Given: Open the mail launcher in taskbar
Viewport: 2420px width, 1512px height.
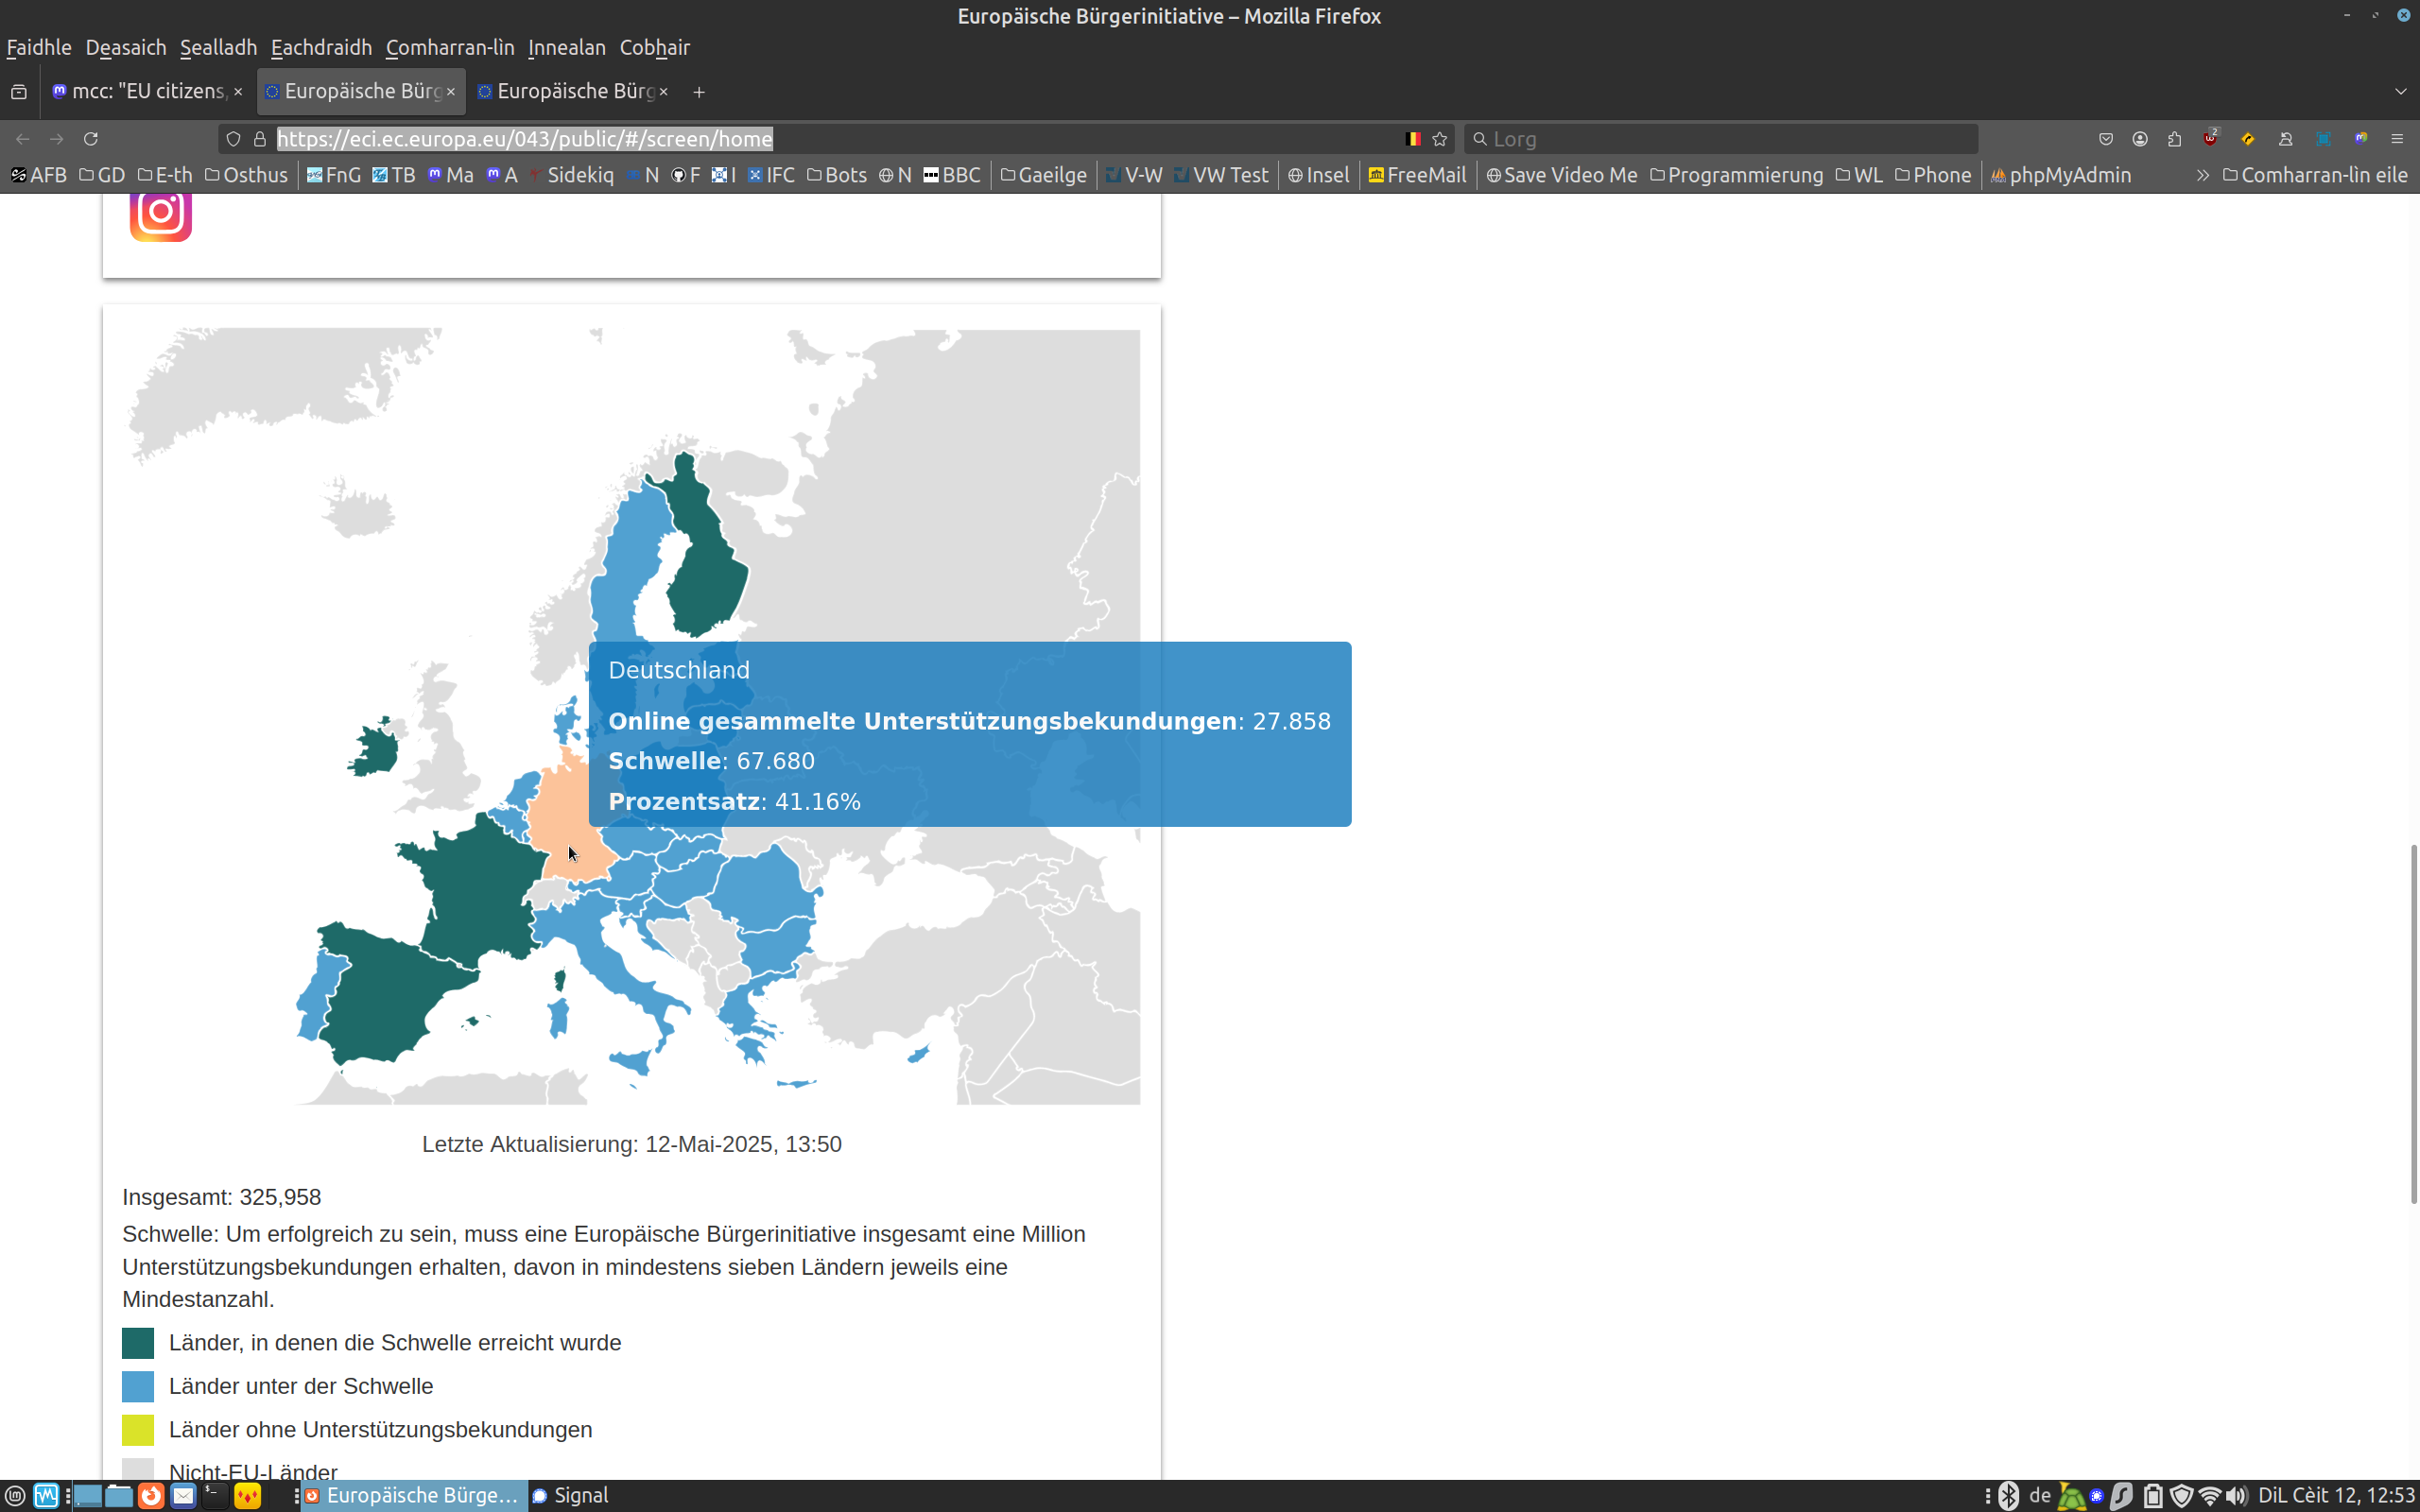Looking at the screenshot, I should pos(183,1496).
